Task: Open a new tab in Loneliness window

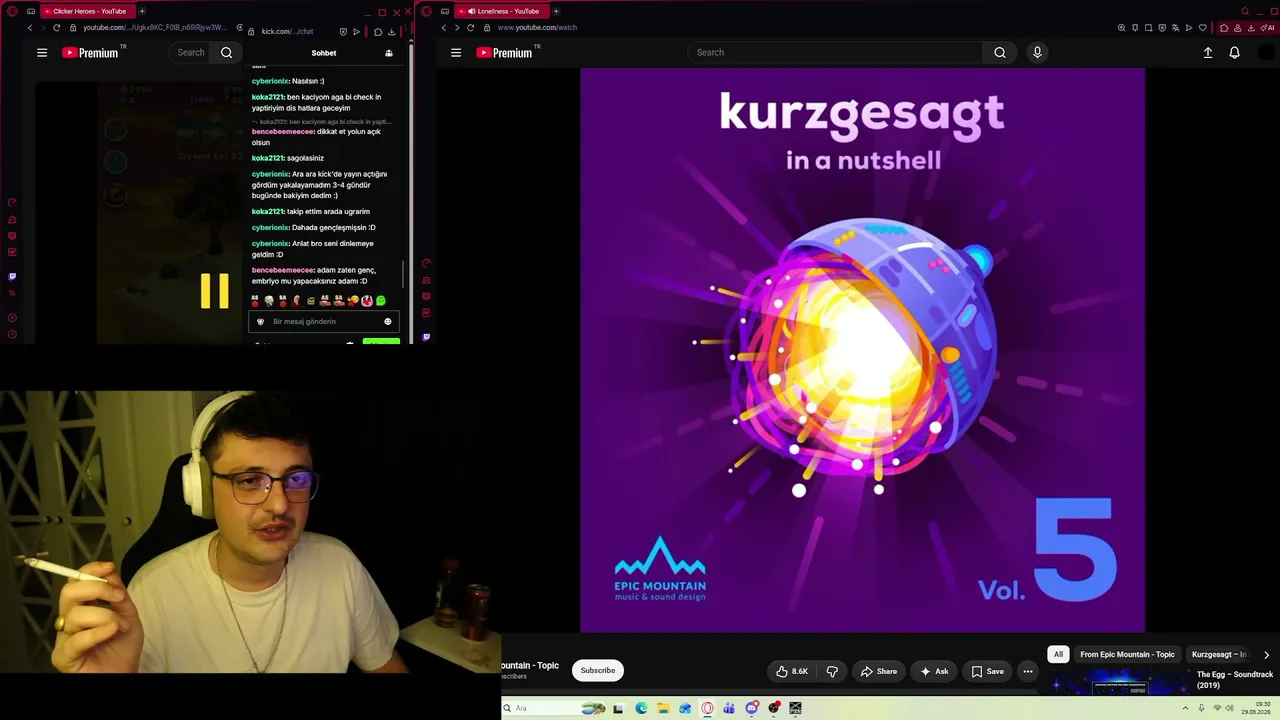Action: click(556, 11)
